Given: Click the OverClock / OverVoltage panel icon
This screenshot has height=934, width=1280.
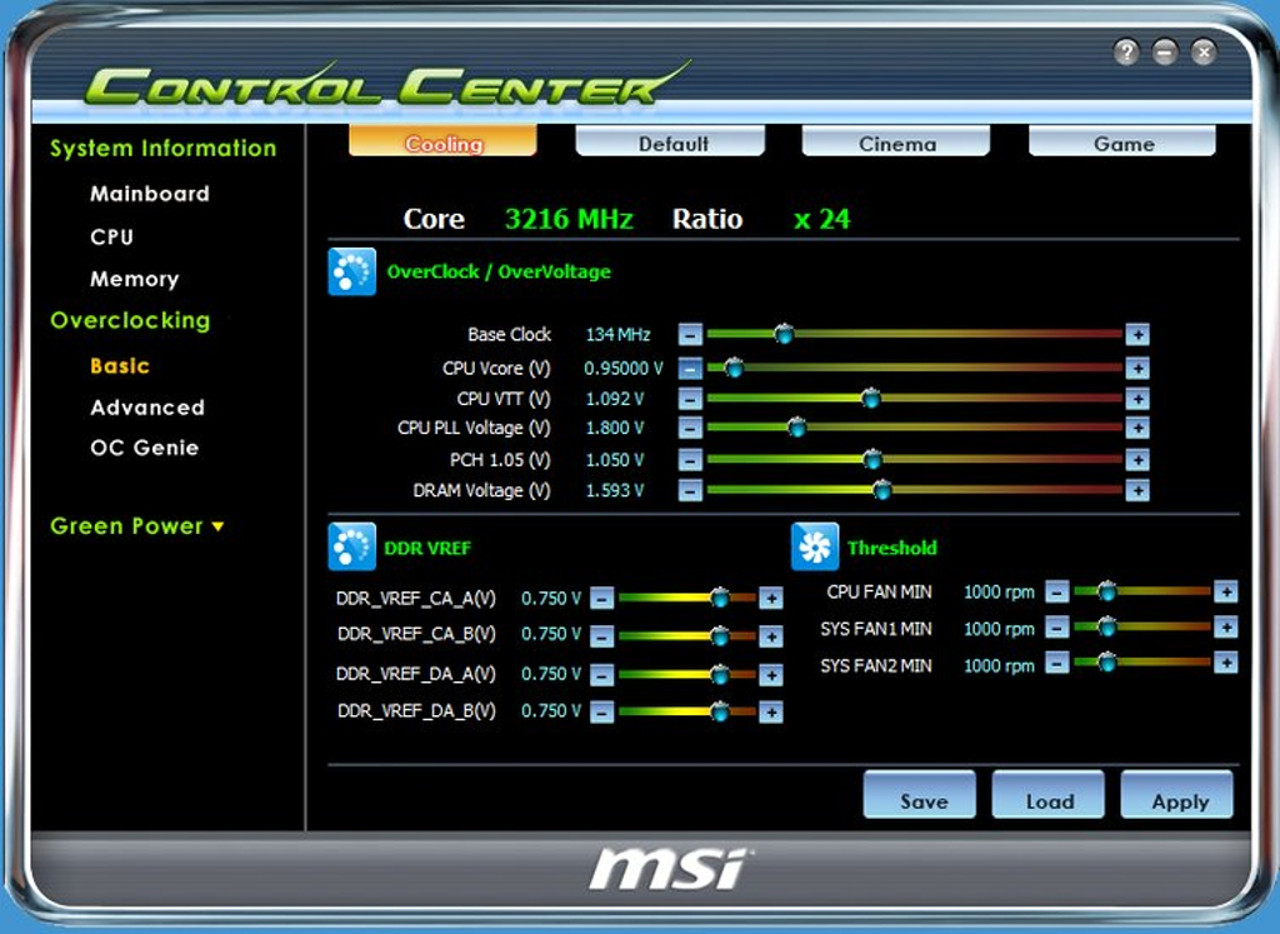Looking at the screenshot, I should point(350,271).
